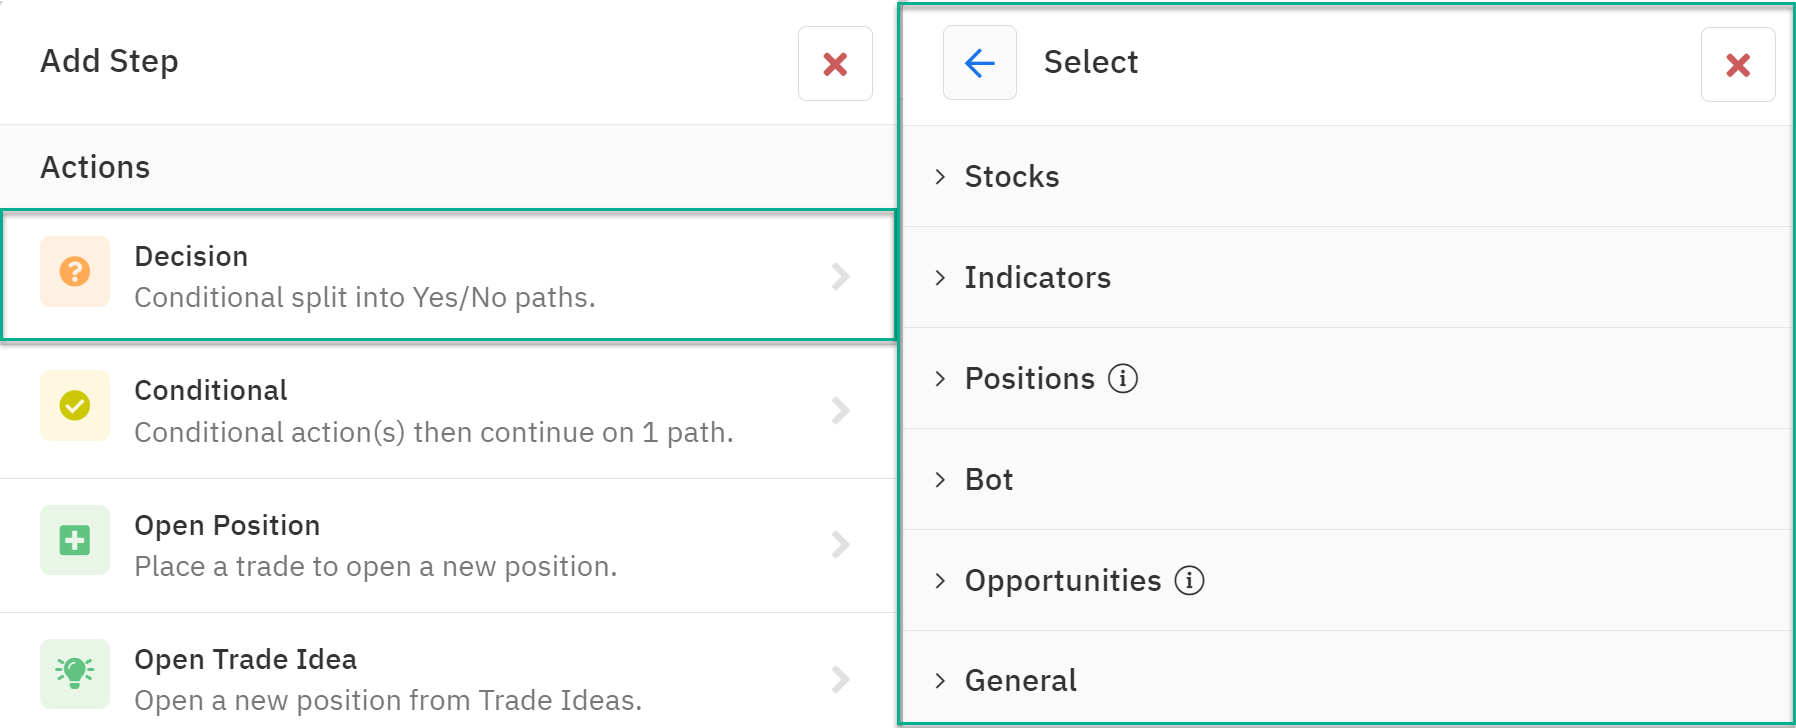Click the green Open Position plus icon
The width and height of the screenshot is (1796, 728).
[x=75, y=540]
